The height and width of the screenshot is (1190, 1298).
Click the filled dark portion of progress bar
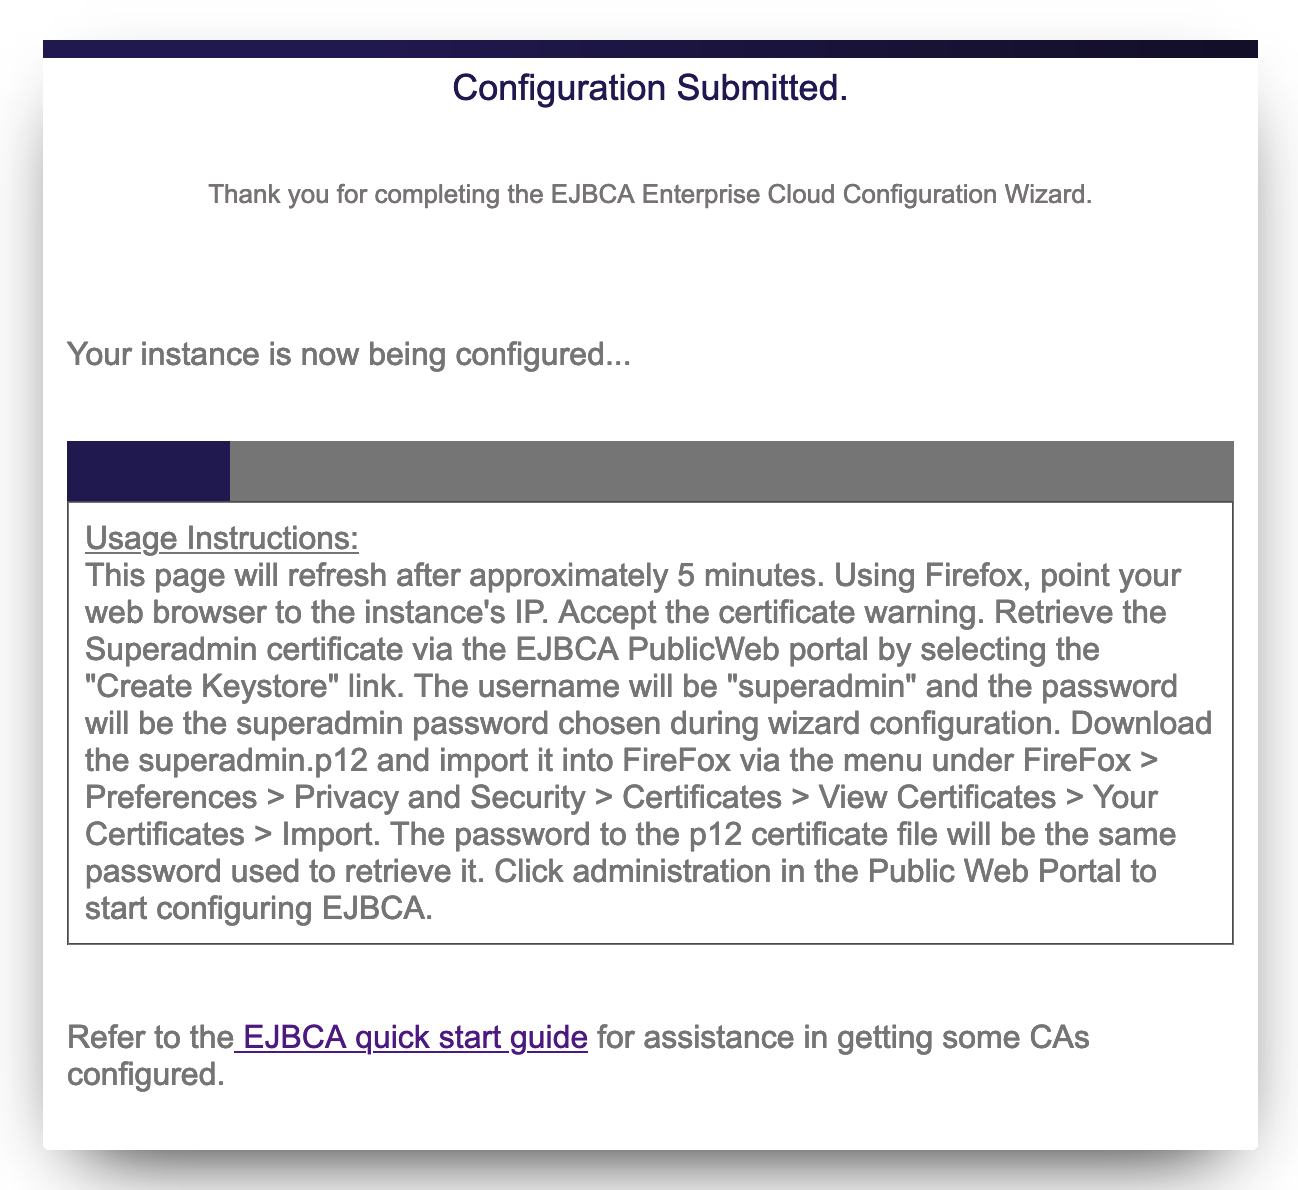[x=148, y=471]
